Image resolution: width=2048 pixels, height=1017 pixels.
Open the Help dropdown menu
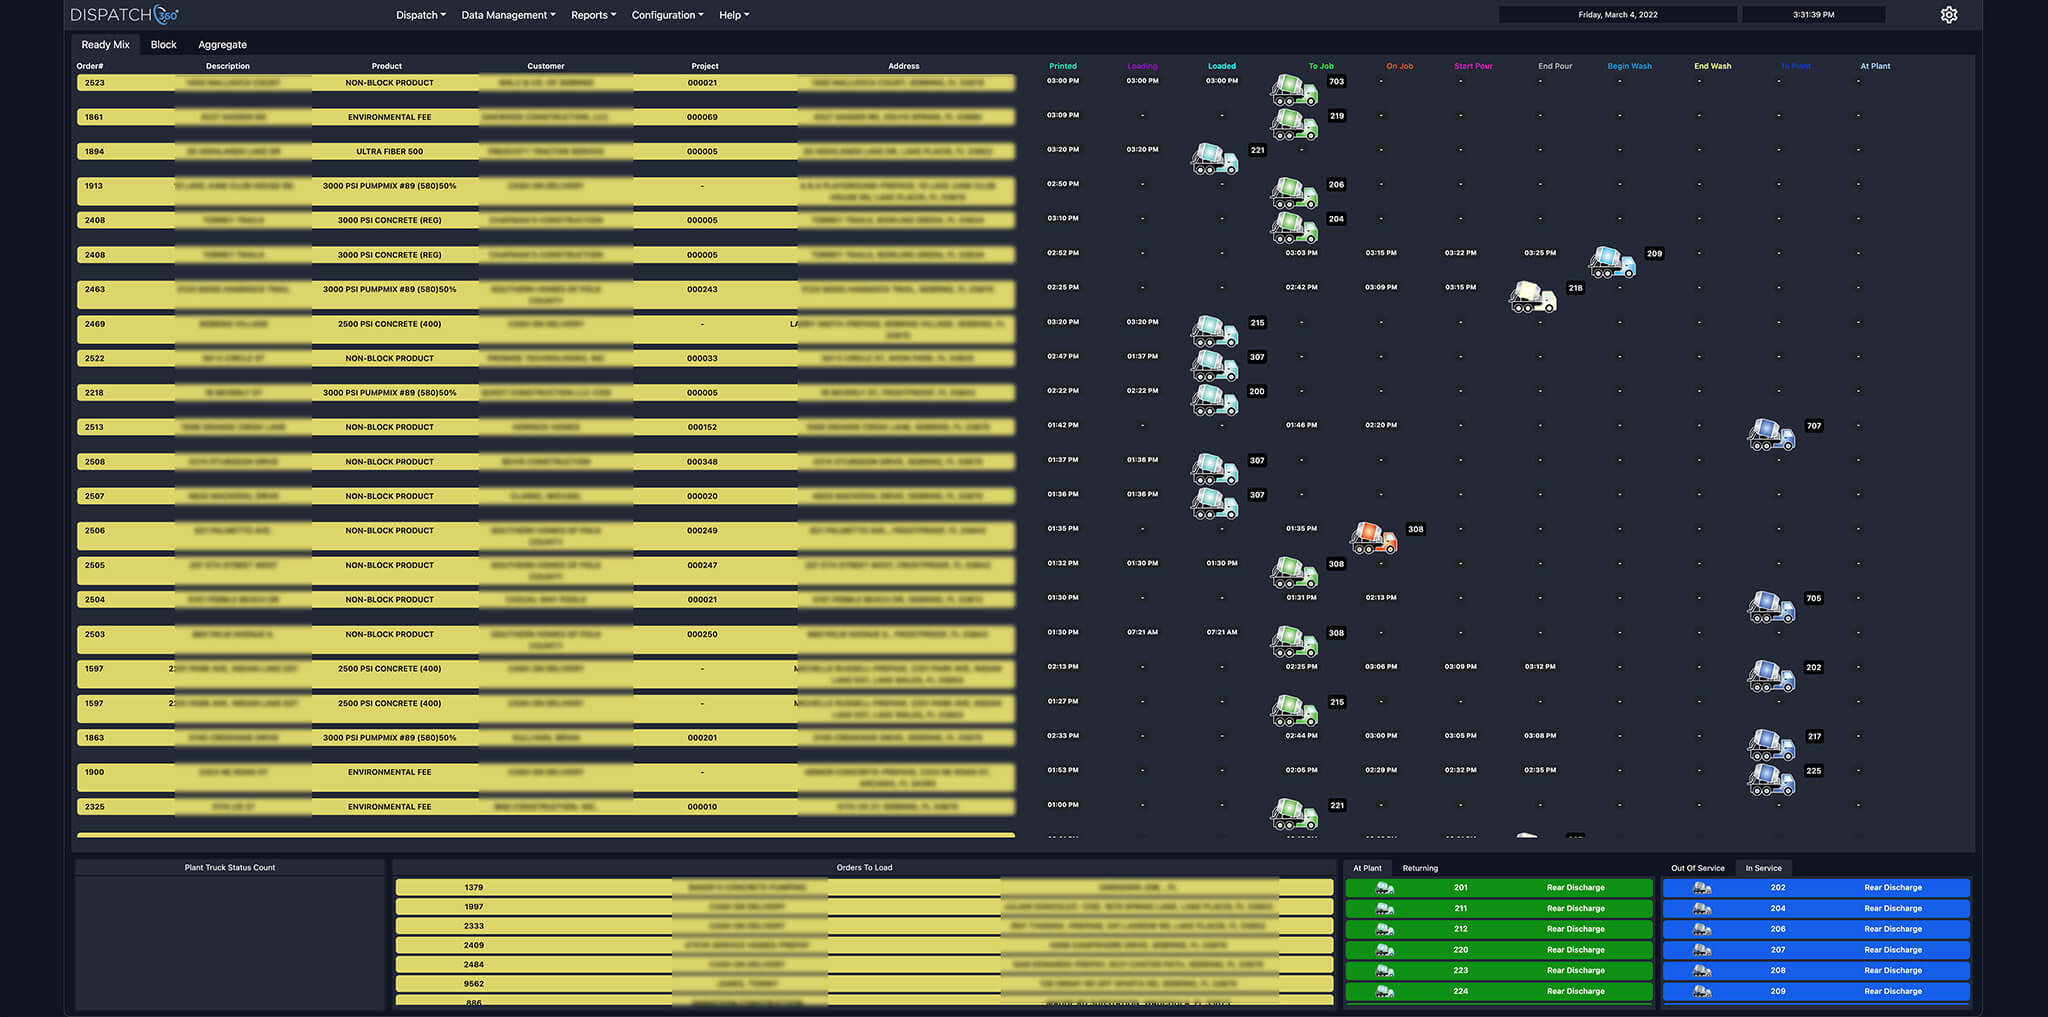point(734,15)
